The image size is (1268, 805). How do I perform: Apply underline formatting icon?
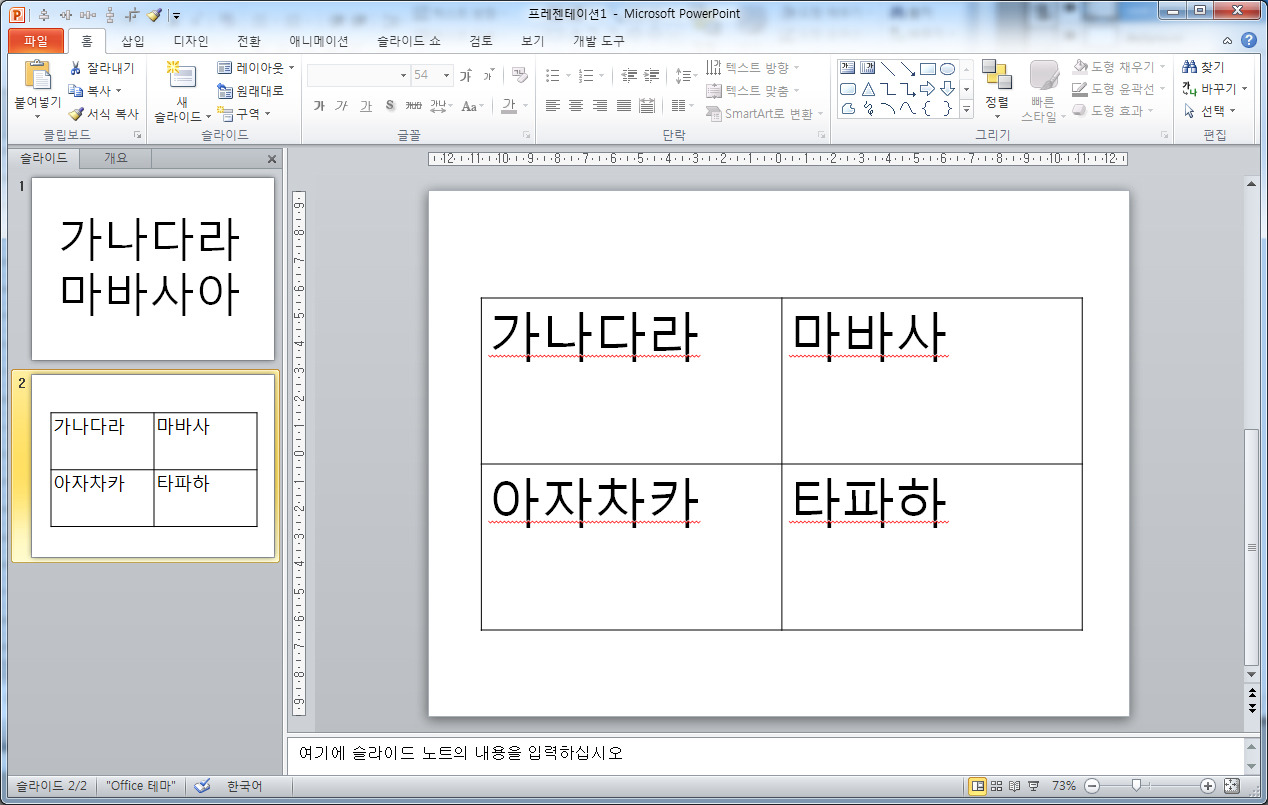tap(365, 106)
